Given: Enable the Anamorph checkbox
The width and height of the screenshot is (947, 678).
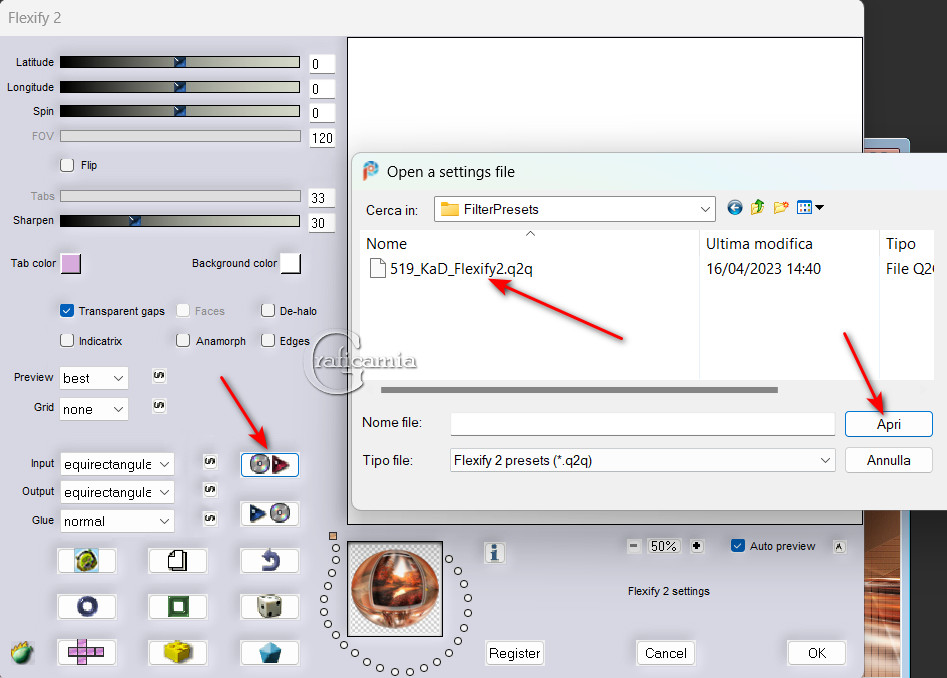Looking at the screenshot, I should [183, 341].
